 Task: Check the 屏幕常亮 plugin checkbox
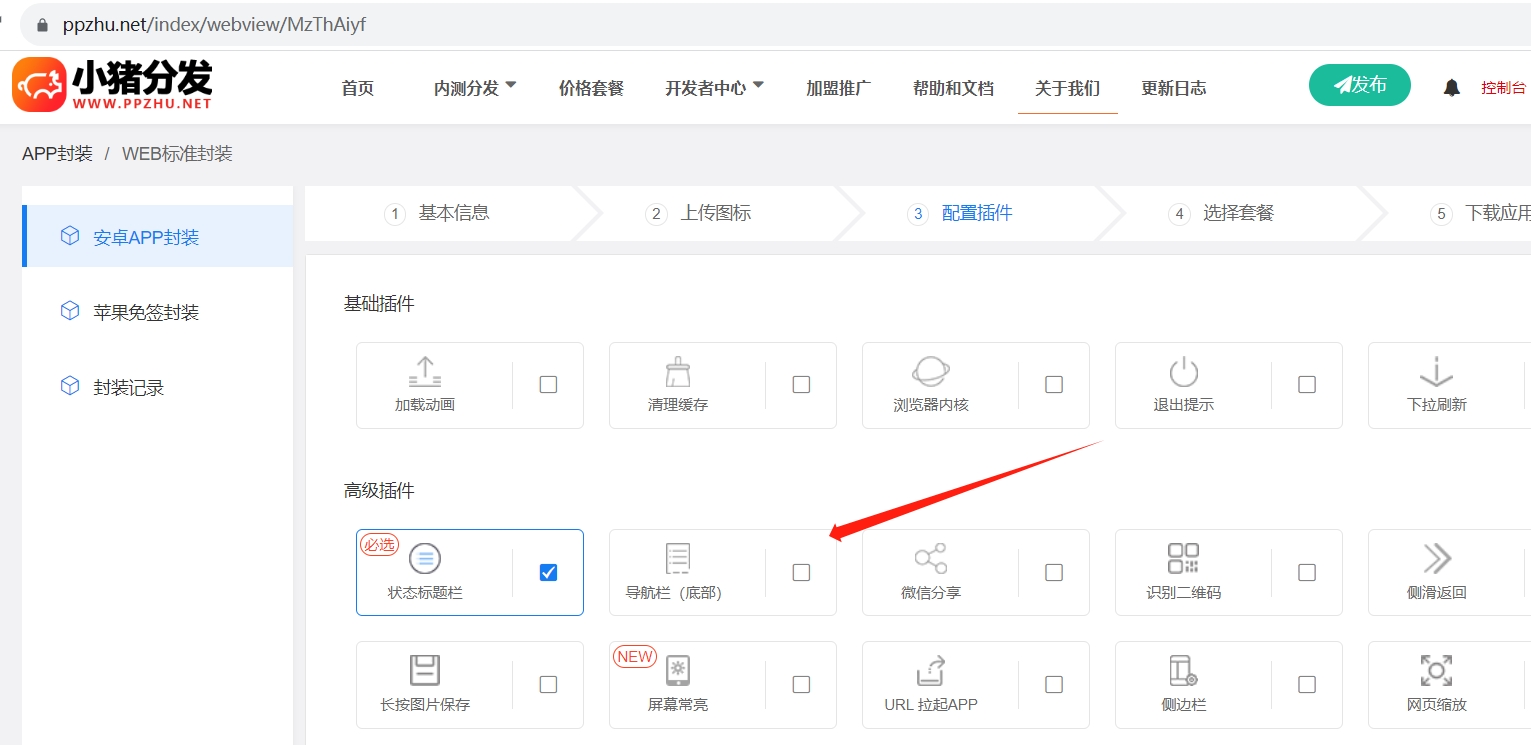click(x=801, y=684)
